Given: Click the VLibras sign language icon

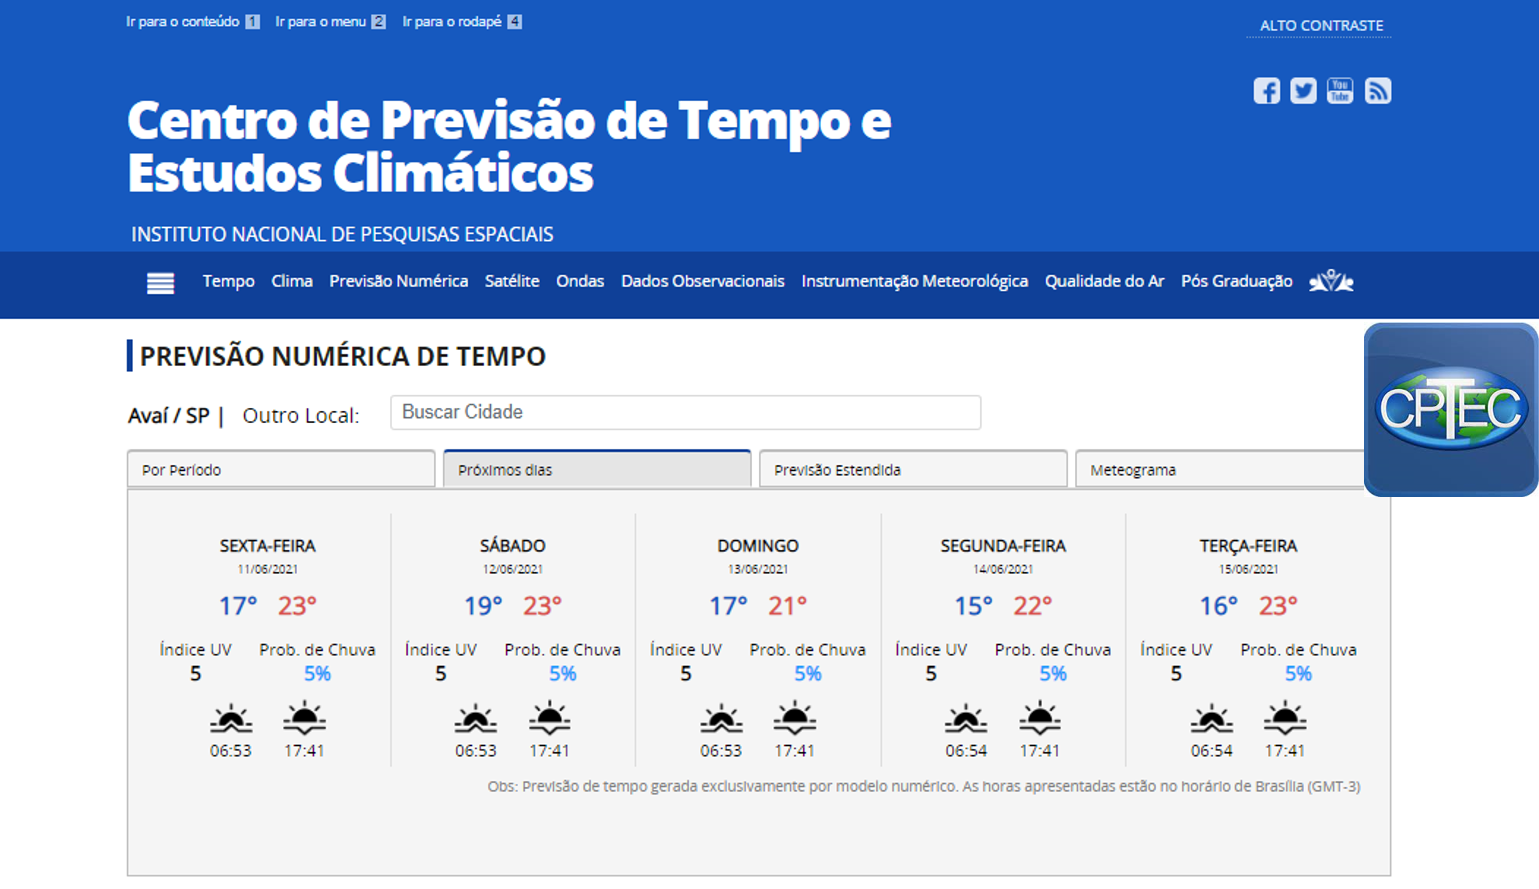Looking at the screenshot, I should (x=1331, y=282).
